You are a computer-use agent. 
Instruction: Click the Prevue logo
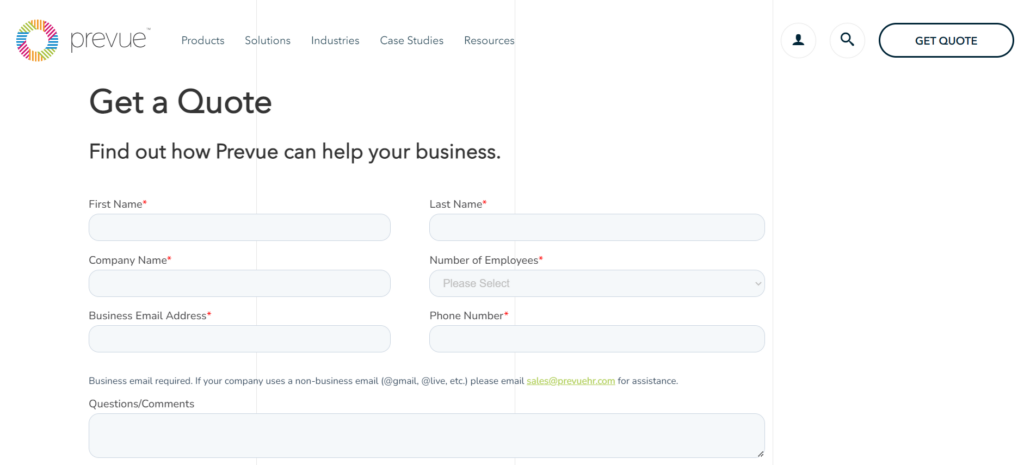83,40
